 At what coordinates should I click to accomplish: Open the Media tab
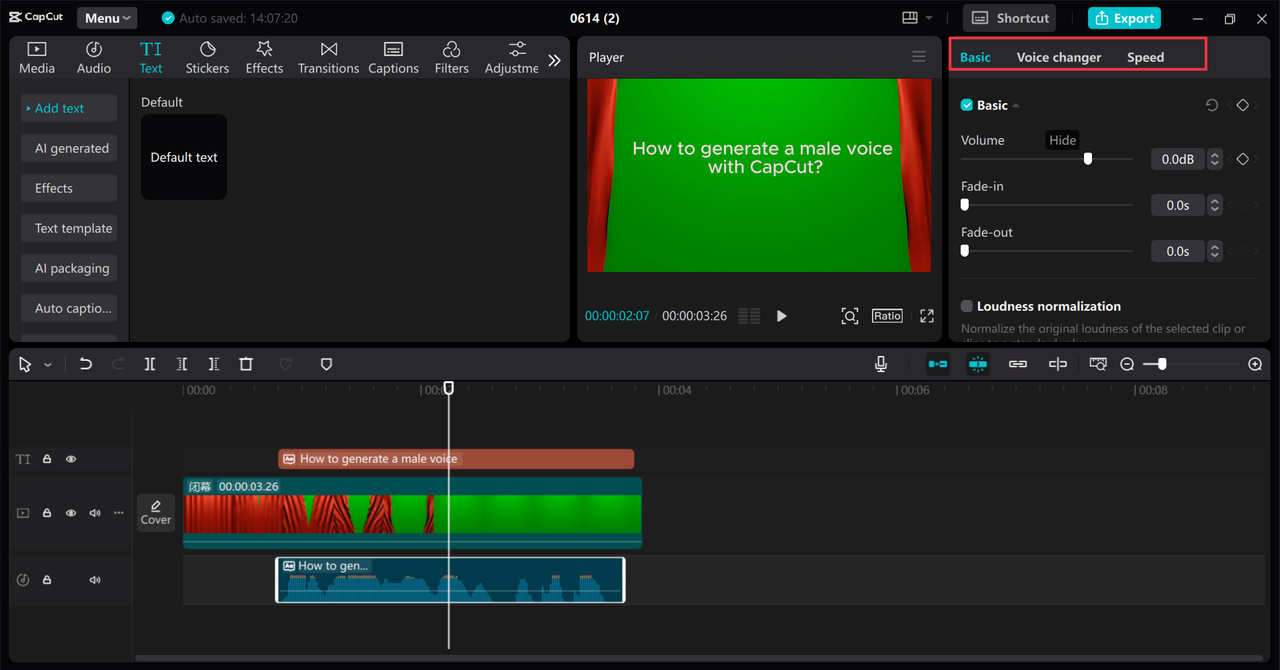(x=37, y=58)
